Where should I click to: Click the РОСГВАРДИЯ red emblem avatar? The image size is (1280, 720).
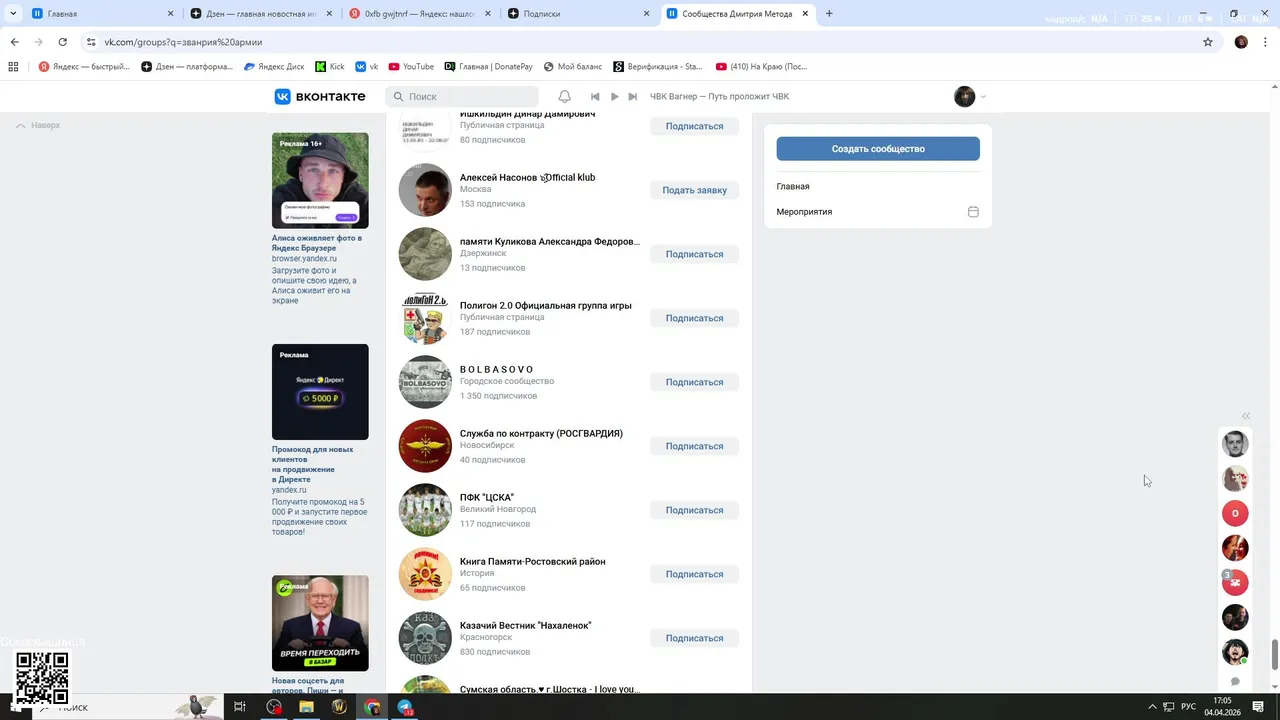point(425,446)
